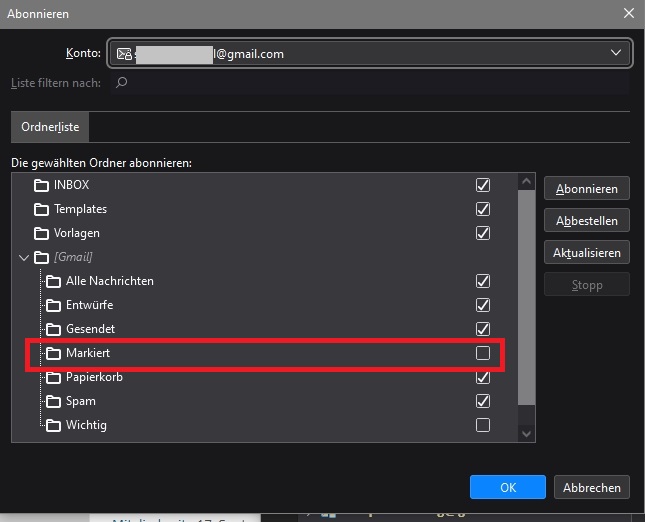Click the Templates folder icon
Image resolution: width=645 pixels, height=522 pixels.
tap(41, 209)
